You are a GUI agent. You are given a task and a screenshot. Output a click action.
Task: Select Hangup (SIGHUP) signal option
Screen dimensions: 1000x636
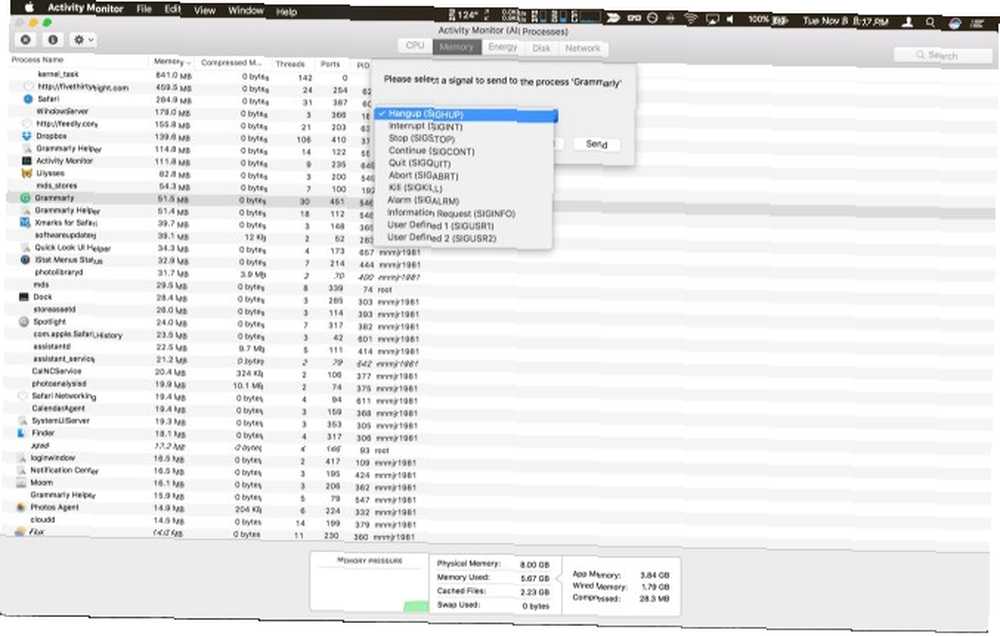pyautogui.click(x=466, y=114)
